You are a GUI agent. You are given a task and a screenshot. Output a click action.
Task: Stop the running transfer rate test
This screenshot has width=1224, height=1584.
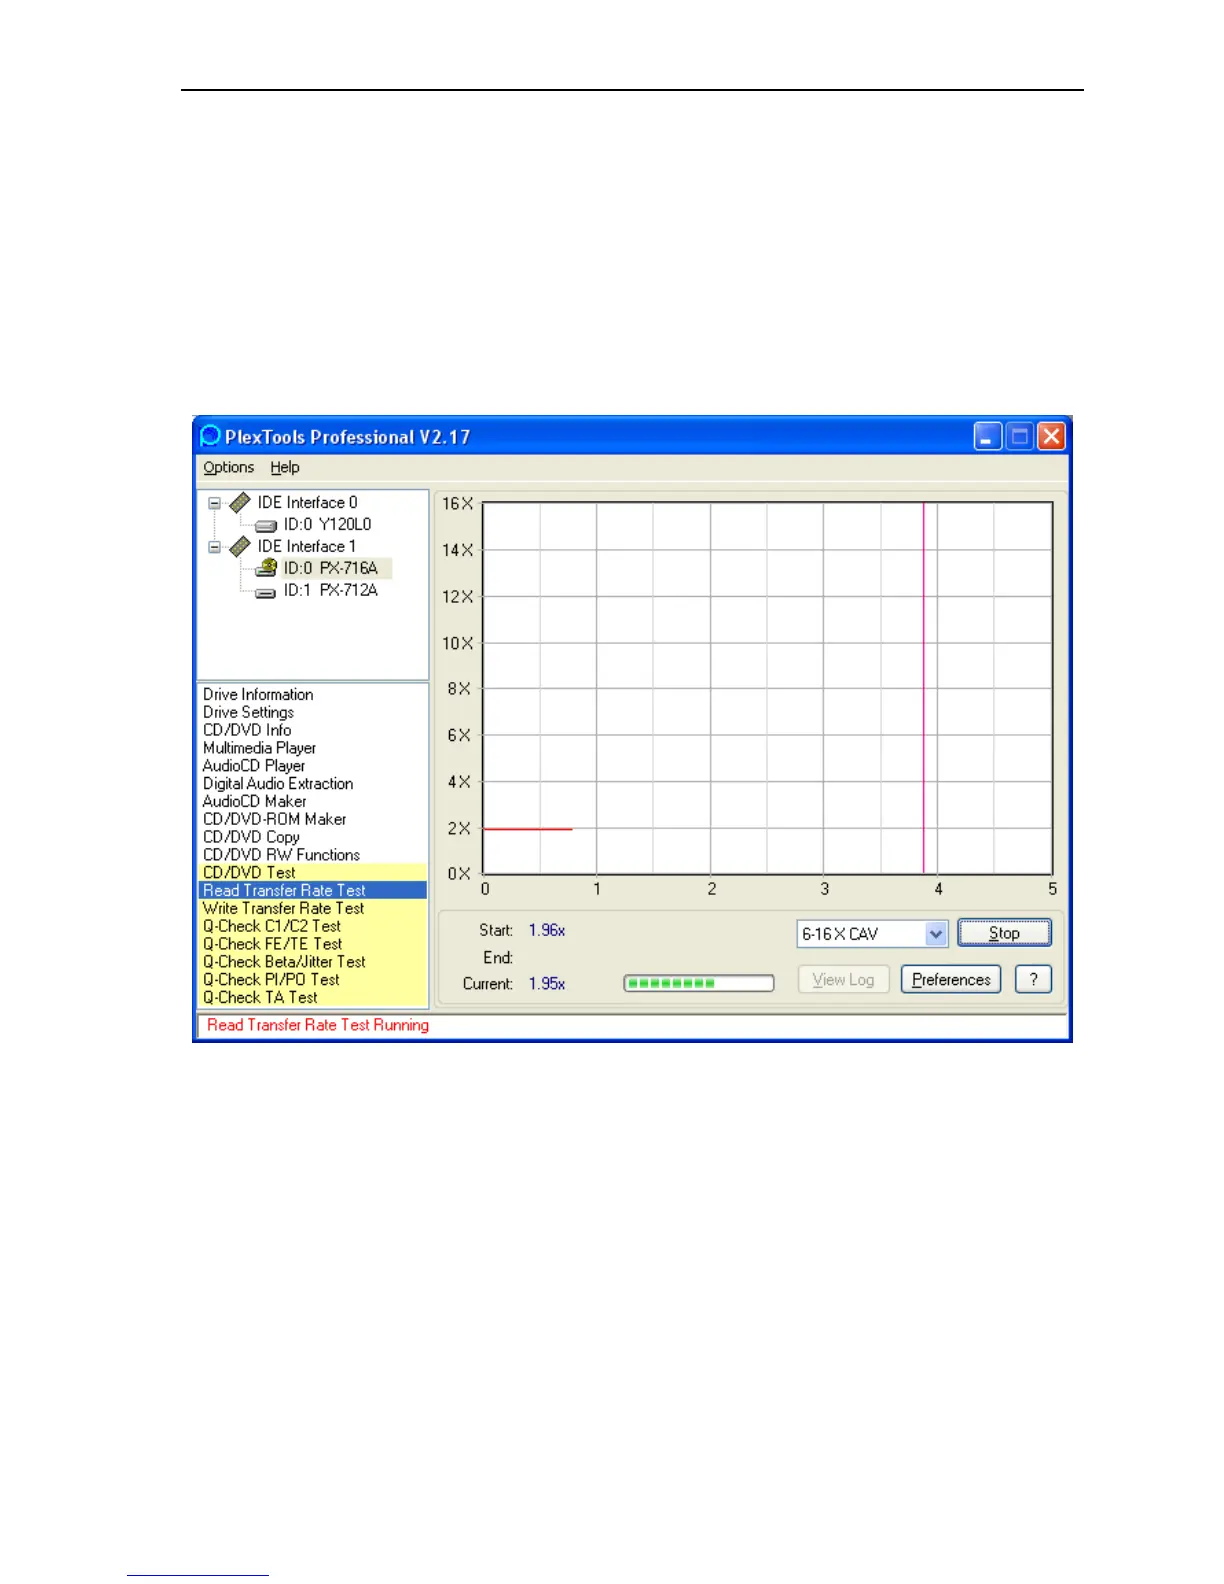pos(1004,933)
